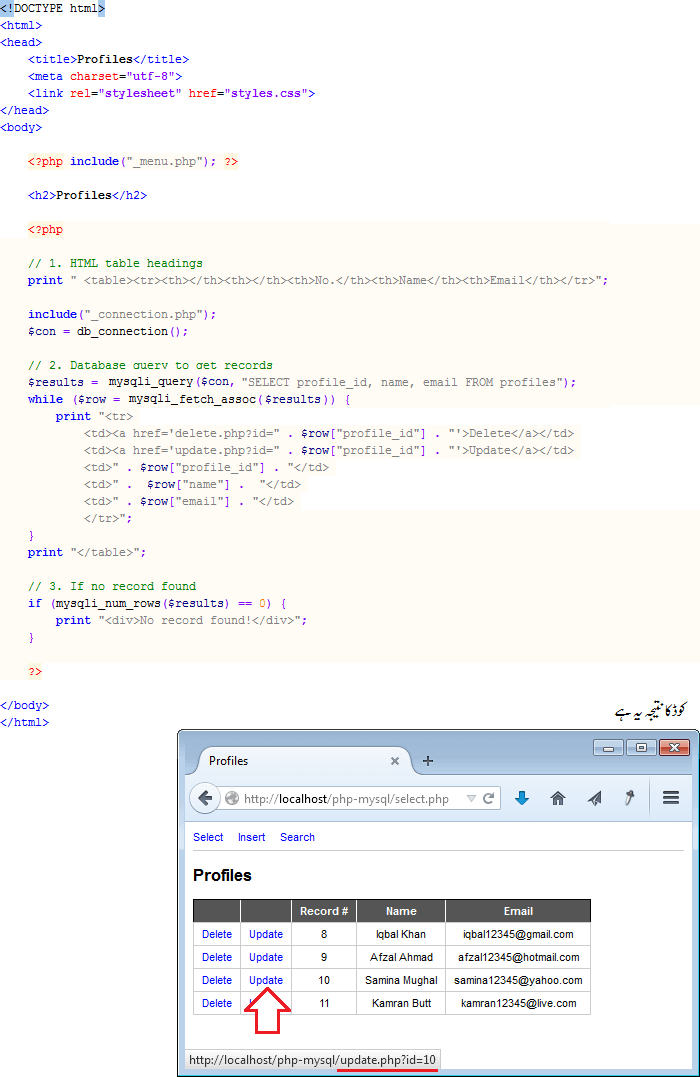The image size is (700, 1077).
Task: Click Delete for Iqbal Khan record
Action: (x=217, y=934)
